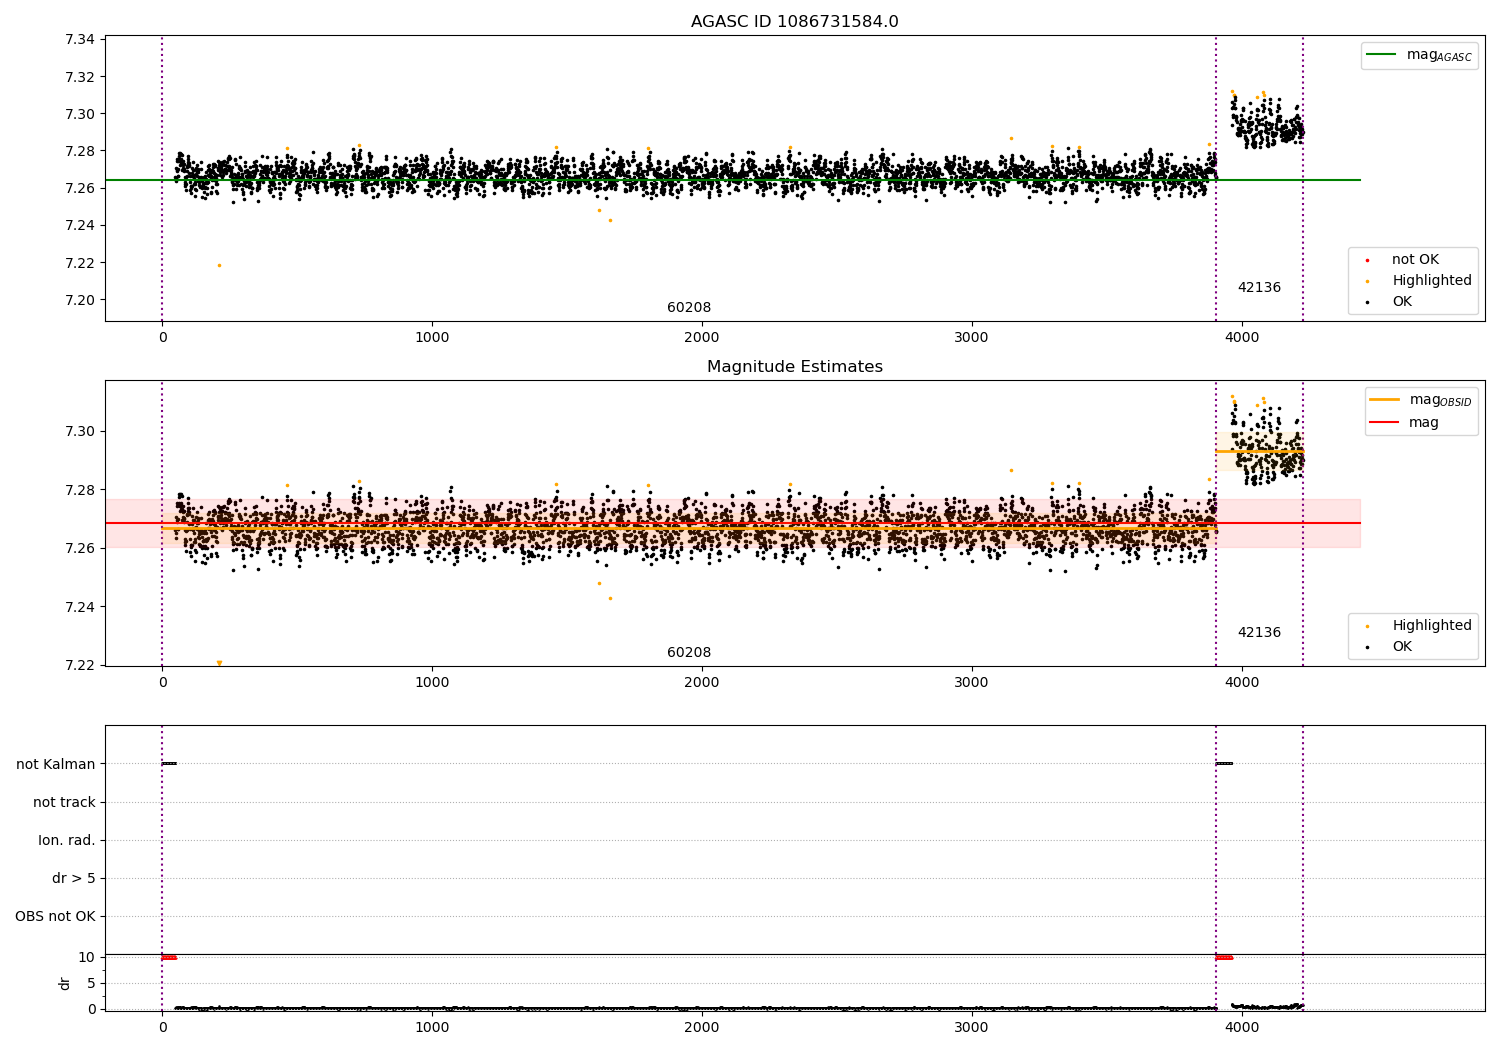Select the 'not track' axis label

[64, 803]
